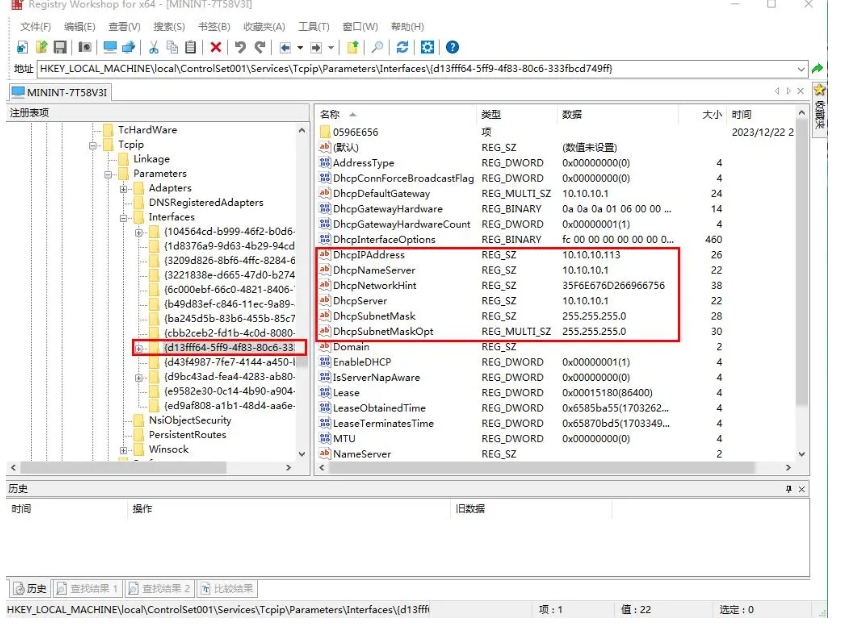The image size is (844, 624).
Task: Open the 工具(T) menu
Action: pos(314,27)
